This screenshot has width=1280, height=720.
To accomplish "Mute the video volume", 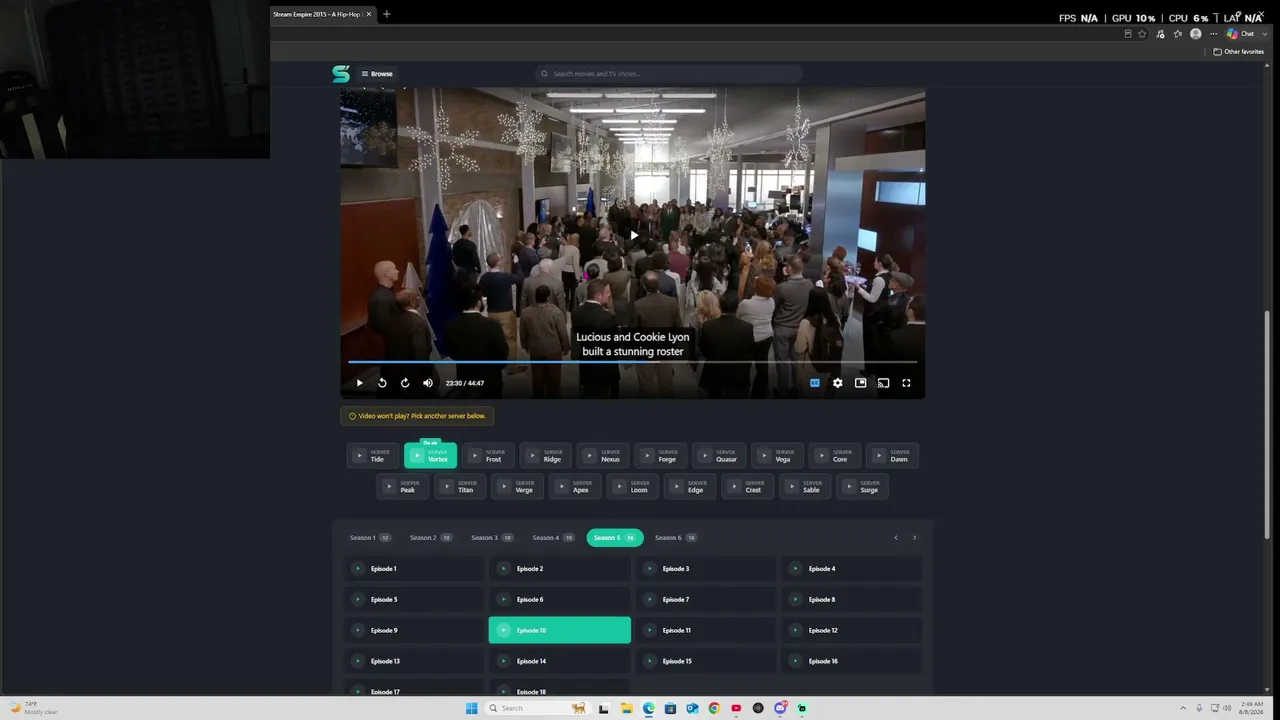I will pos(428,383).
